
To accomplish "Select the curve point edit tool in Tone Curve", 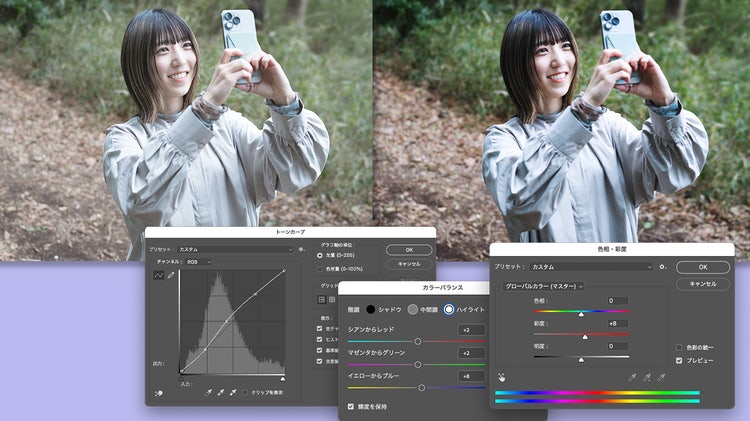I will (x=158, y=276).
